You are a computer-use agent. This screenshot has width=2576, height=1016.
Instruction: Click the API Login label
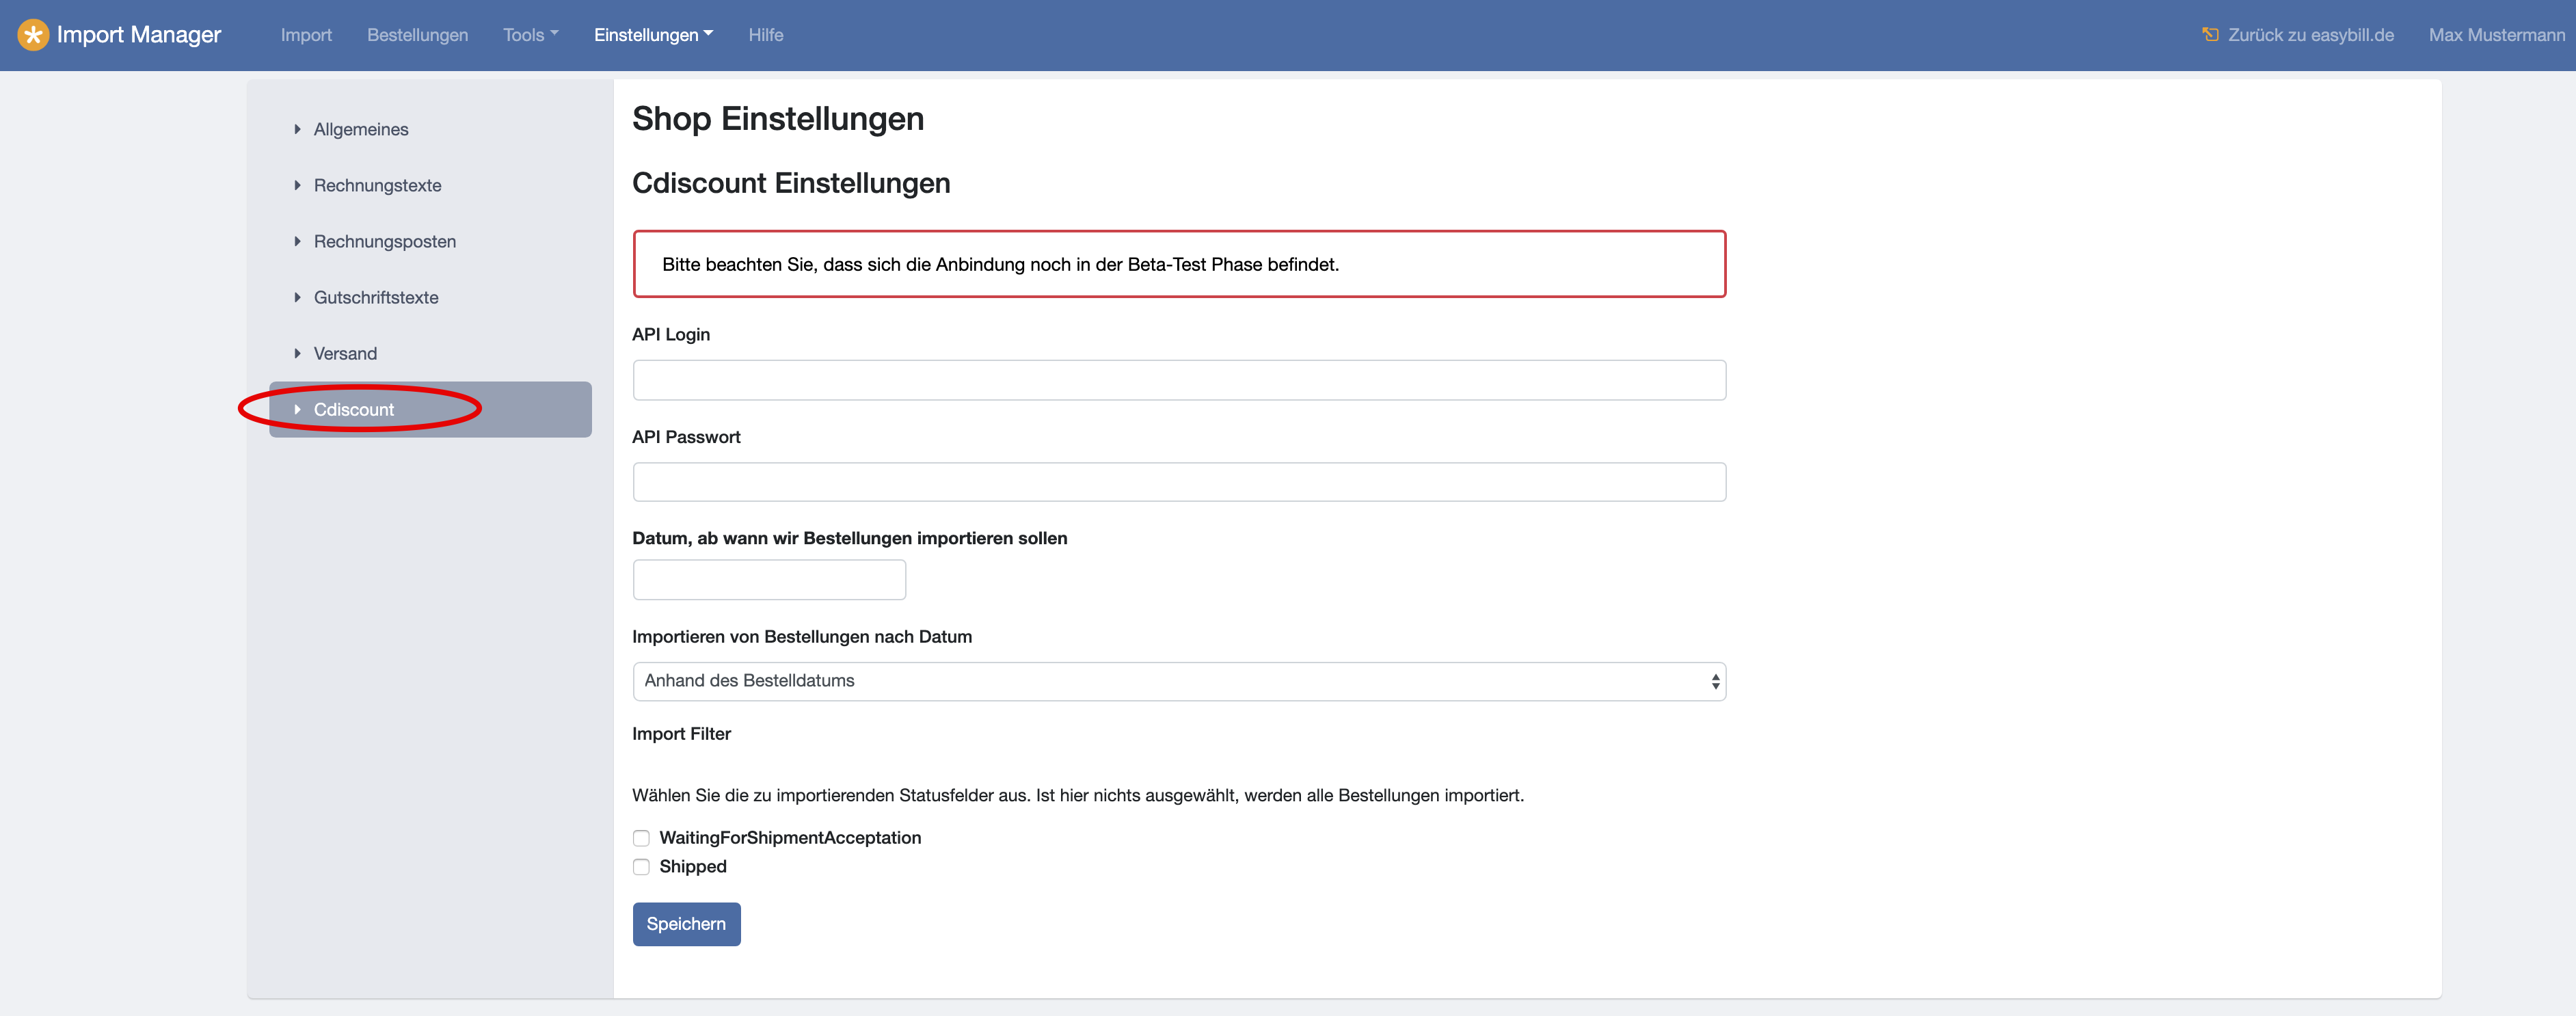(671, 335)
